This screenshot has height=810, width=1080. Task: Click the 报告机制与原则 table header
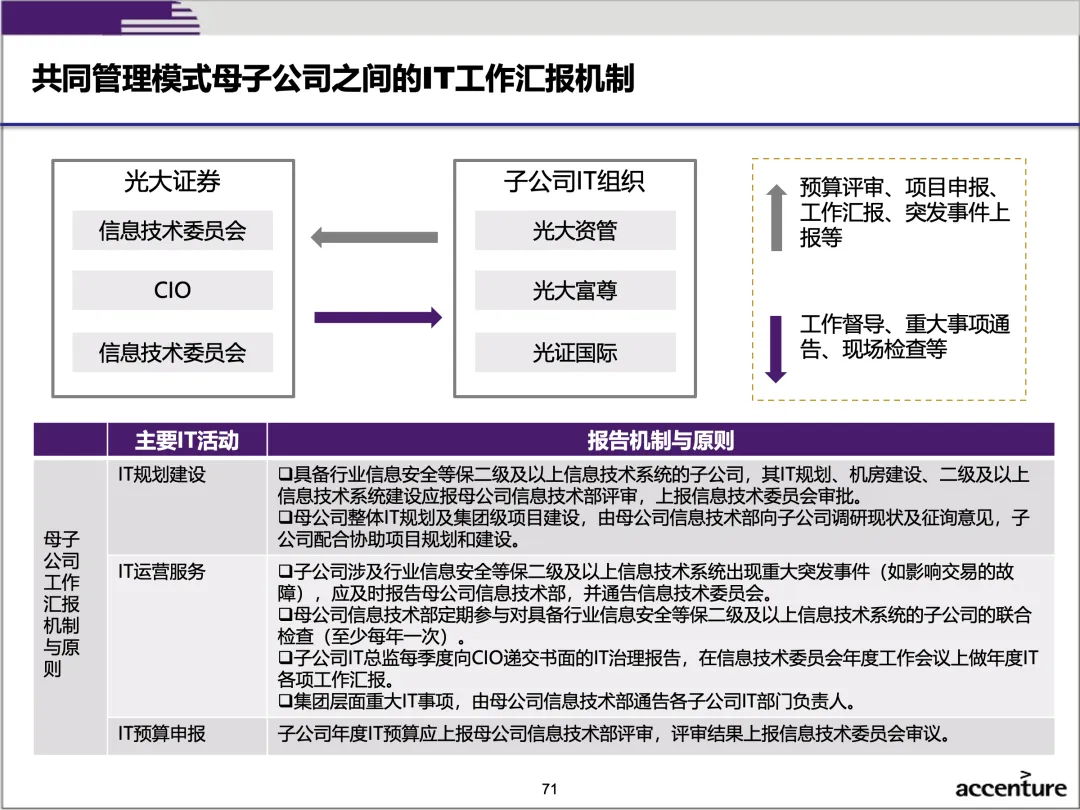pyautogui.click(x=661, y=439)
